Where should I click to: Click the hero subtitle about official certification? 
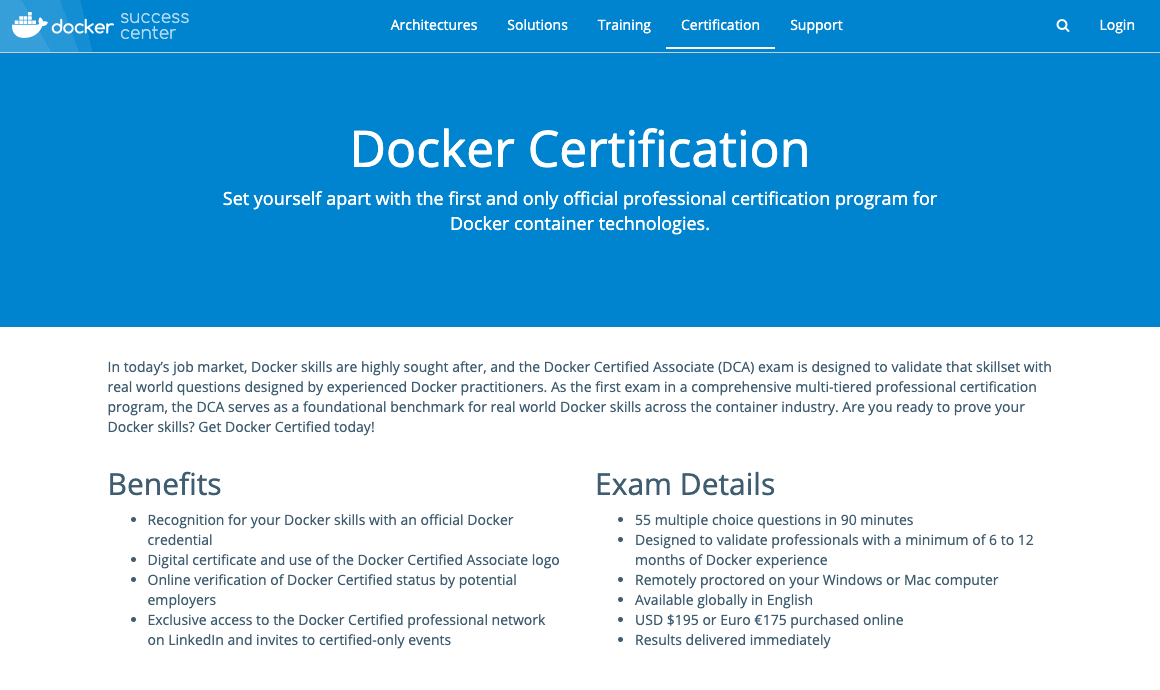[579, 211]
